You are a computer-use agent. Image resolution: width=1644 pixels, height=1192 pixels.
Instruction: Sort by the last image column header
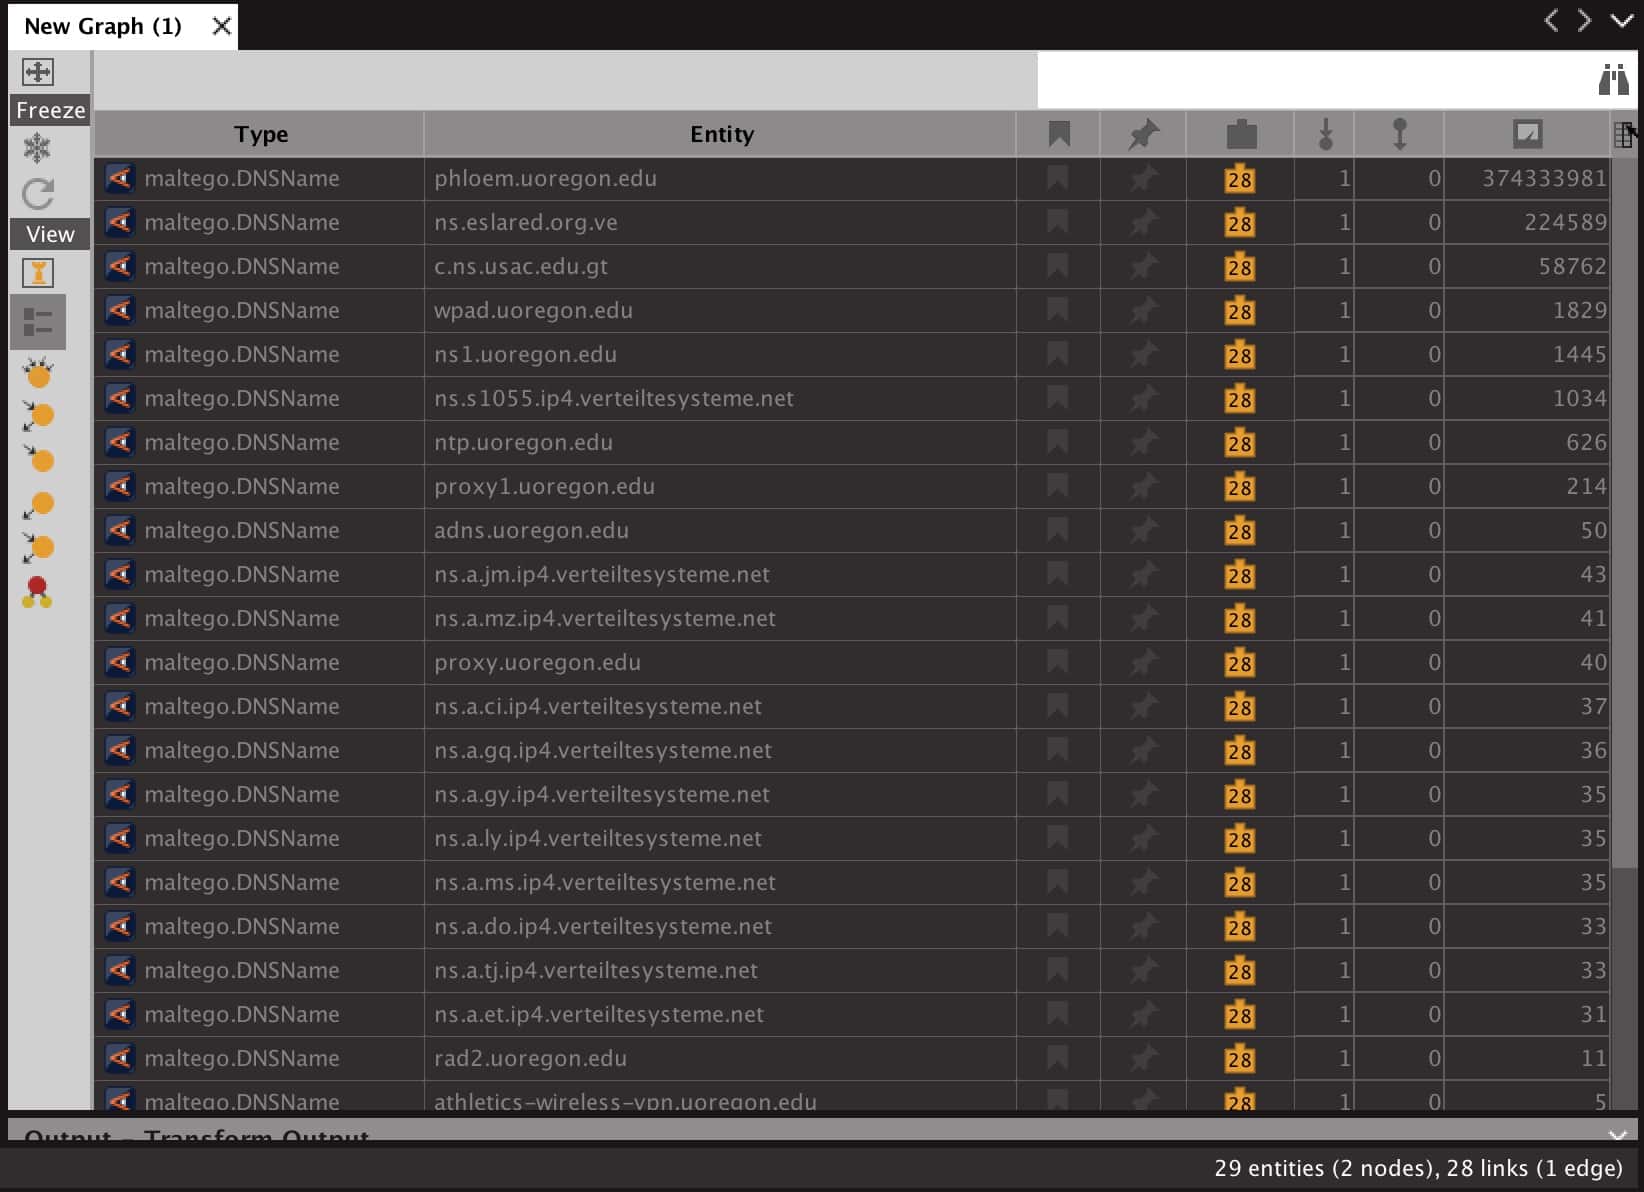[x=1527, y=134]
